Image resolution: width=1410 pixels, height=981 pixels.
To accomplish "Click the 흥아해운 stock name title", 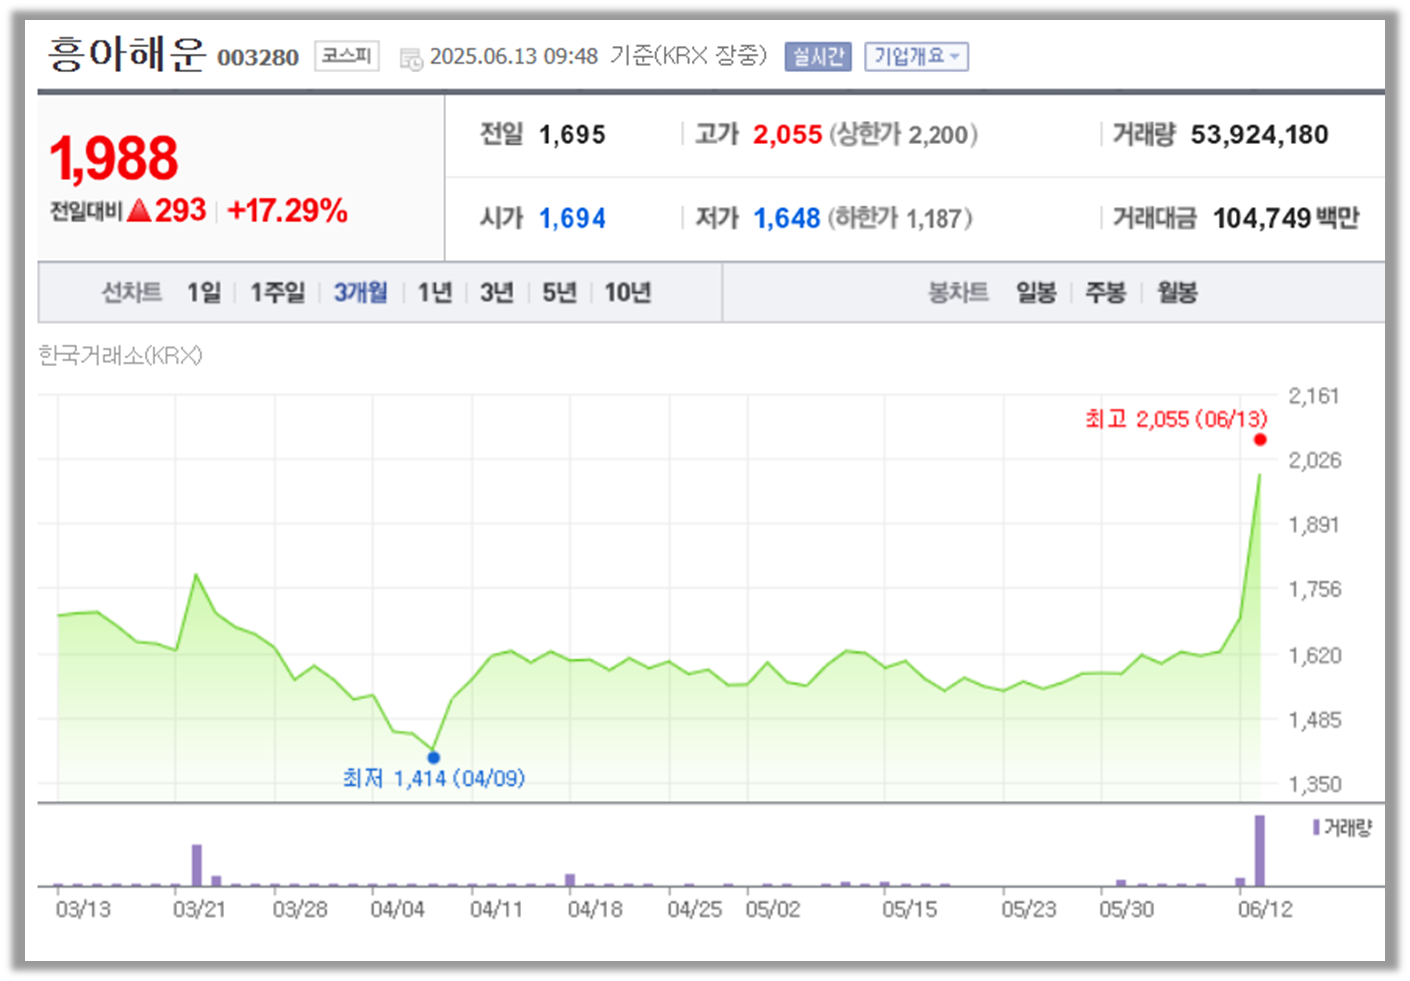I will (127, 54).
